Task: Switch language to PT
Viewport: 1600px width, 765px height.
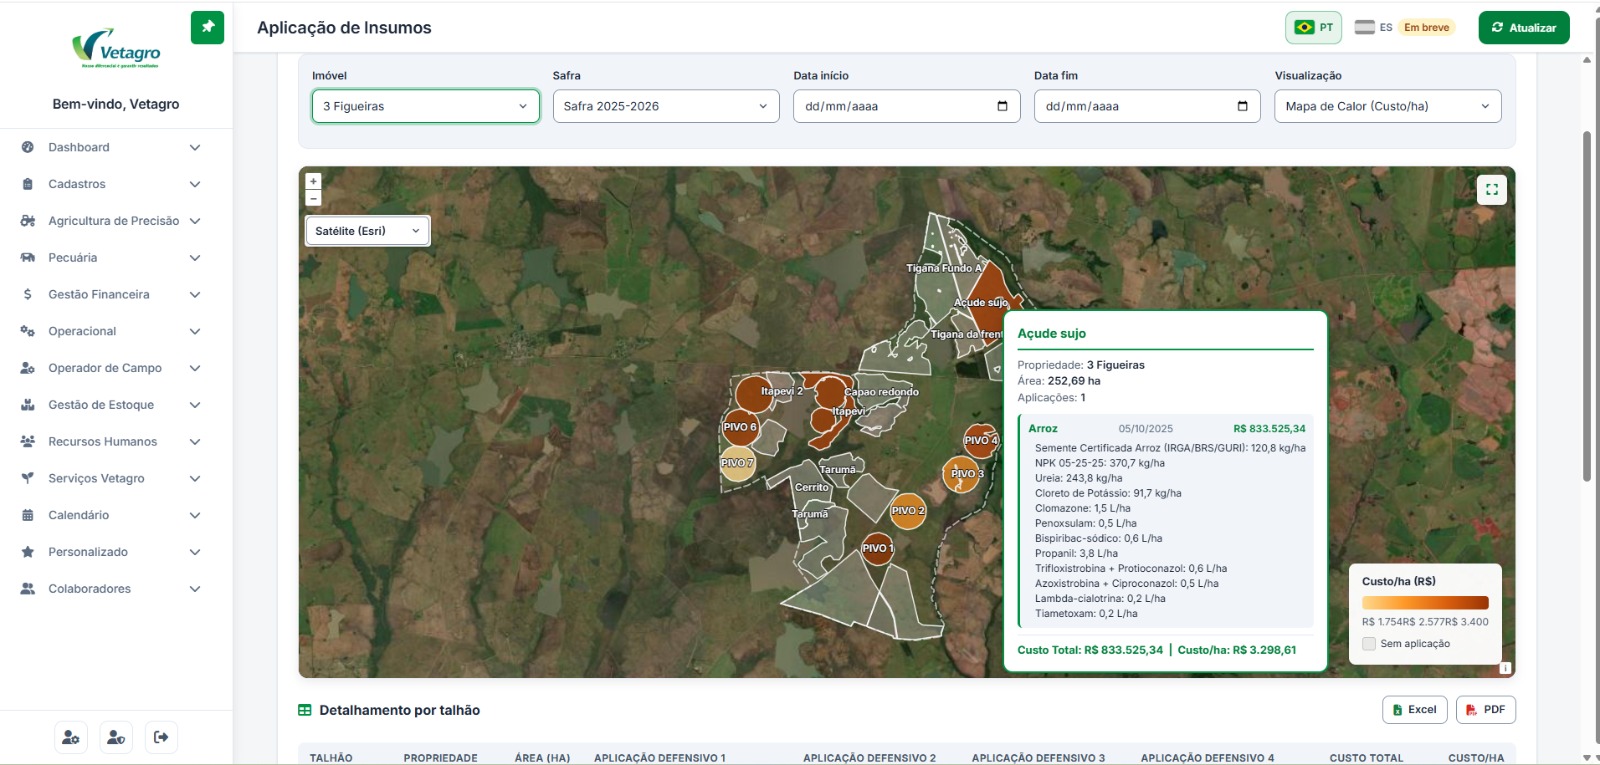Action: pos(1314,28)
